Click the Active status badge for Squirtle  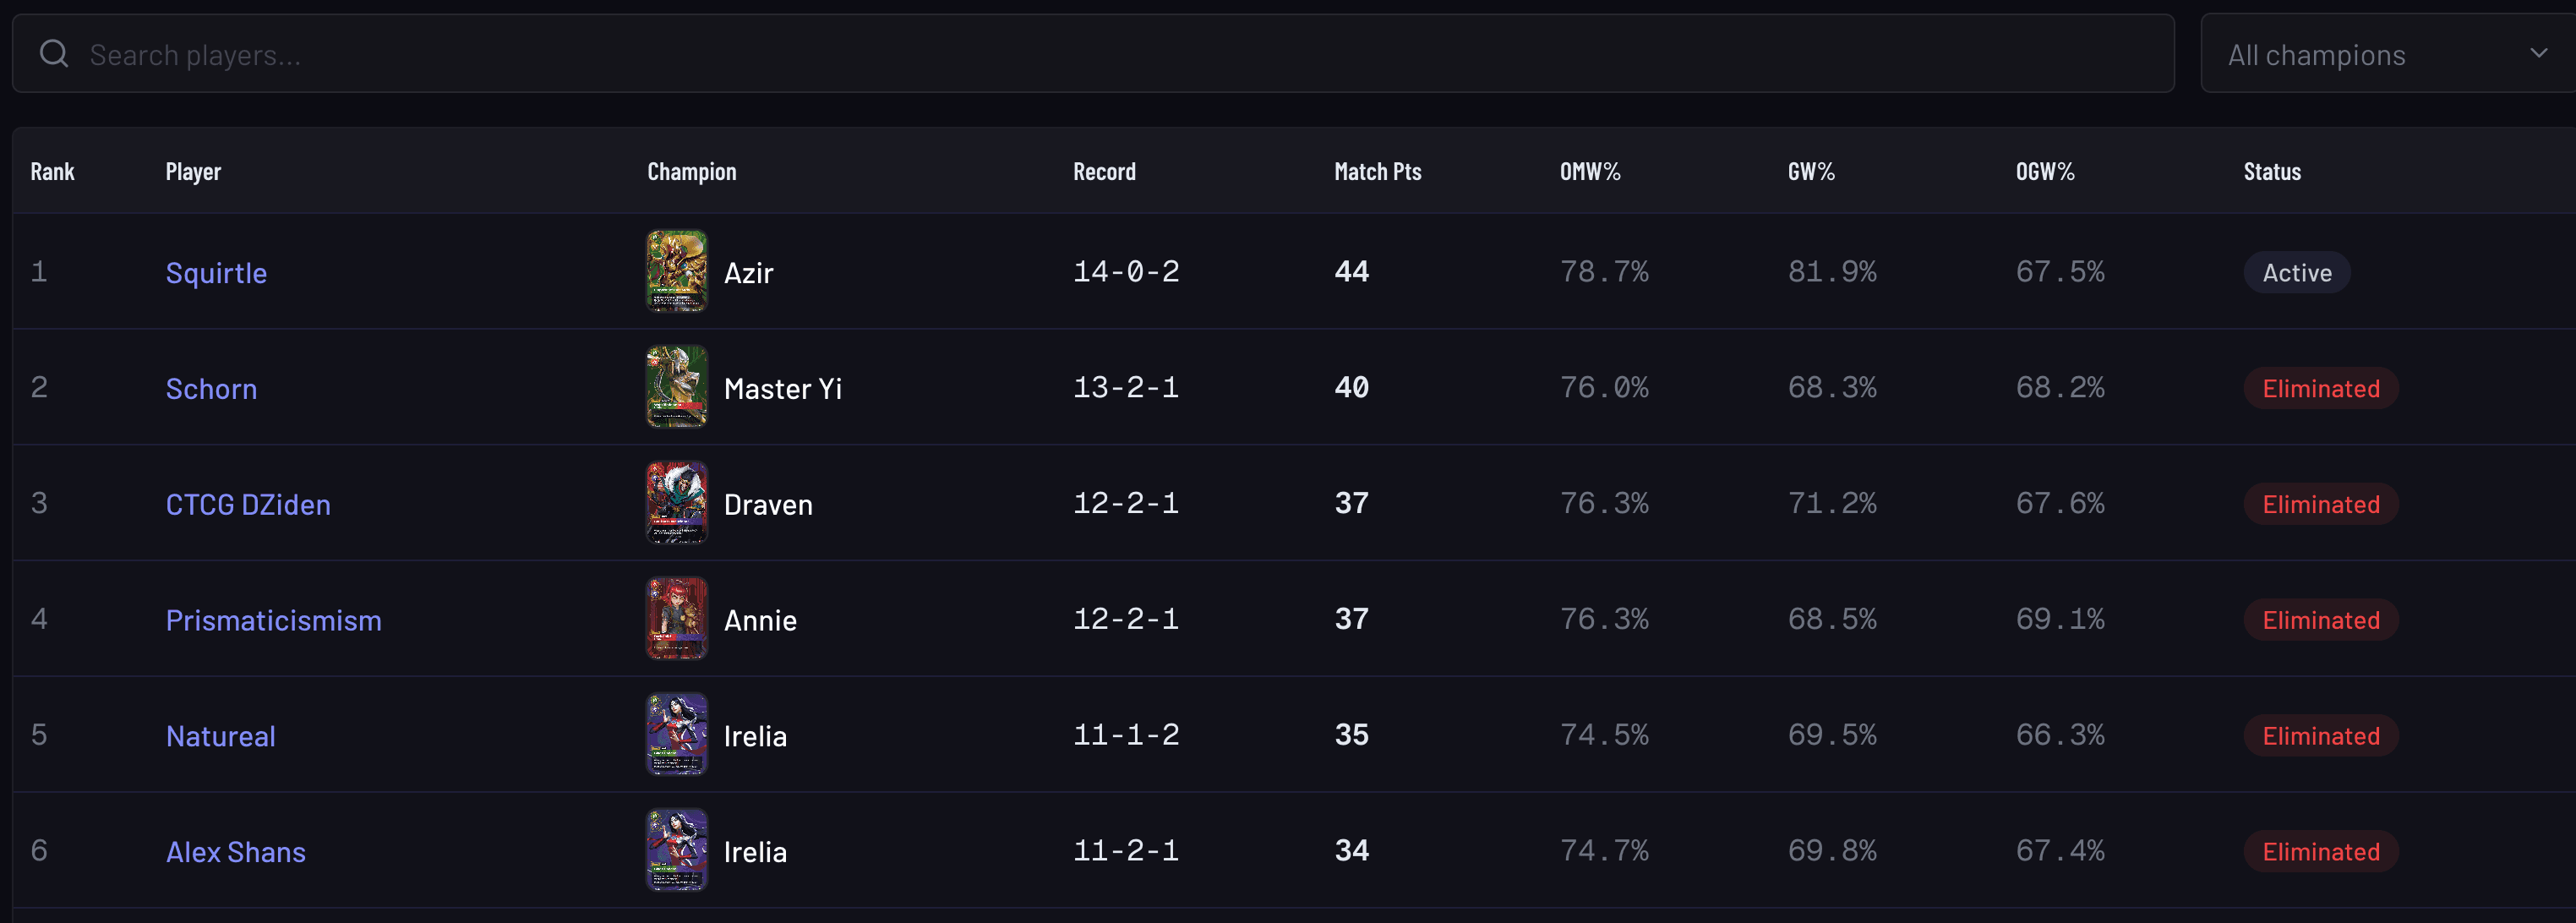click(x=2296, y=271)
